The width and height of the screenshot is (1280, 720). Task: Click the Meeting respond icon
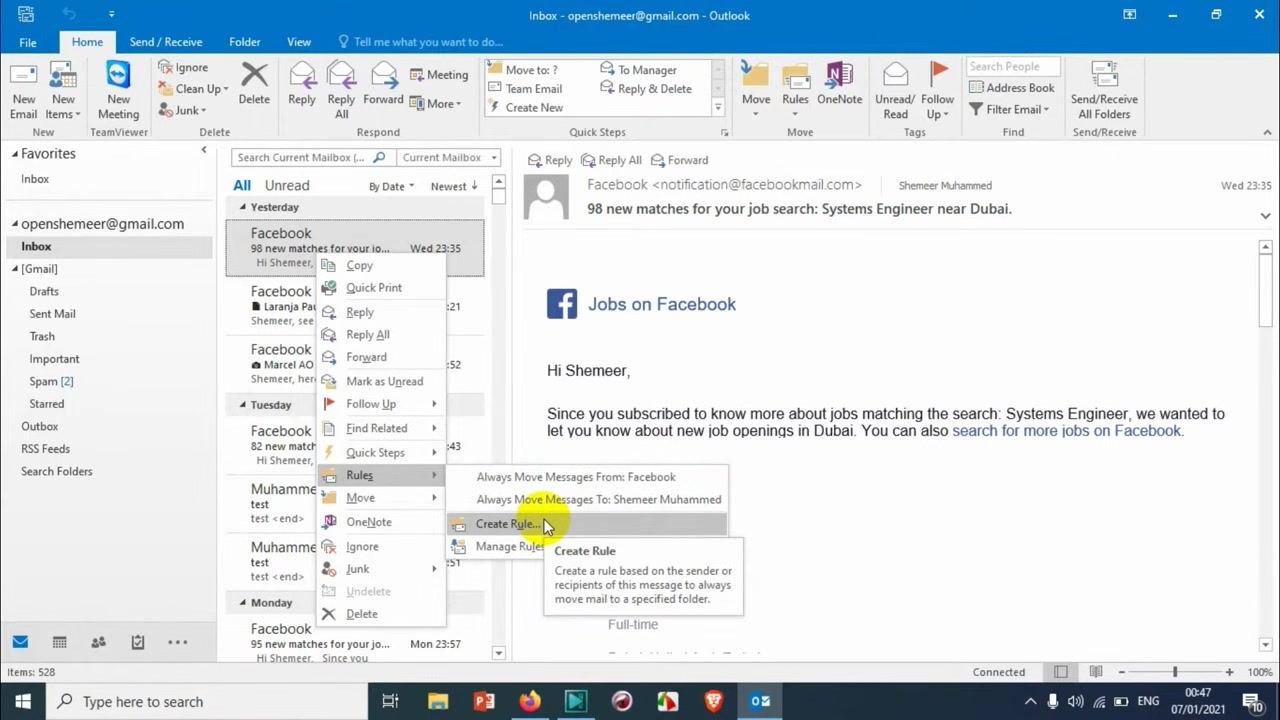tap(439, 75)
